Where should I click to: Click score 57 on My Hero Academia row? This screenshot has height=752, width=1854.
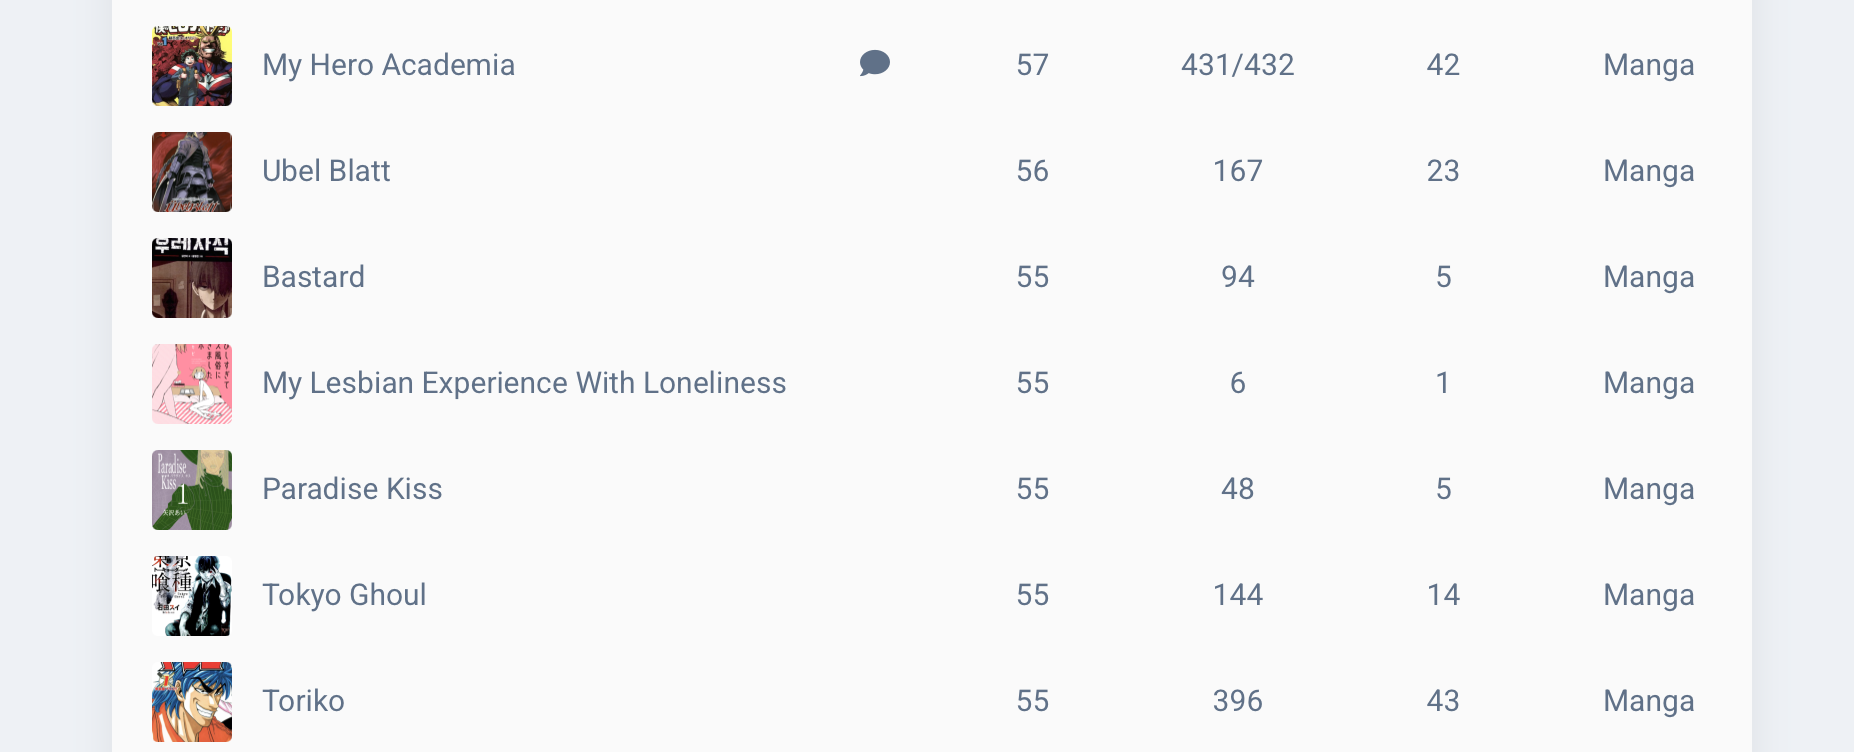coord(1032,65)
